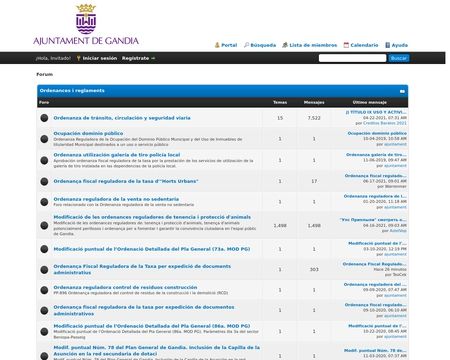Click status icon for Horts Urbans forum
Screen dimensions: 450x360
coord(44,181)
